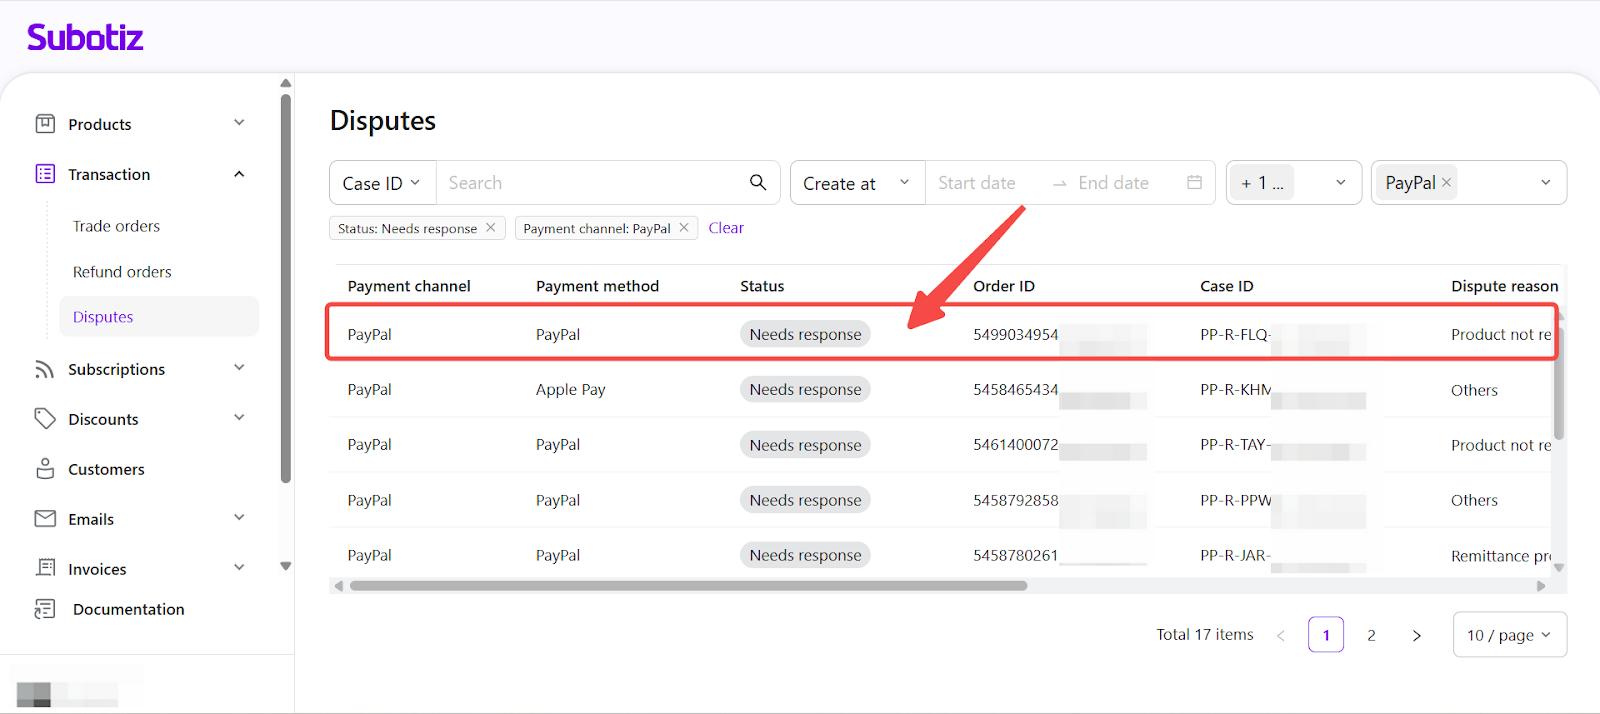Screen dimensions: 1600x714
Task: Collapse the Transaction menu section
Action: point(239,174)
